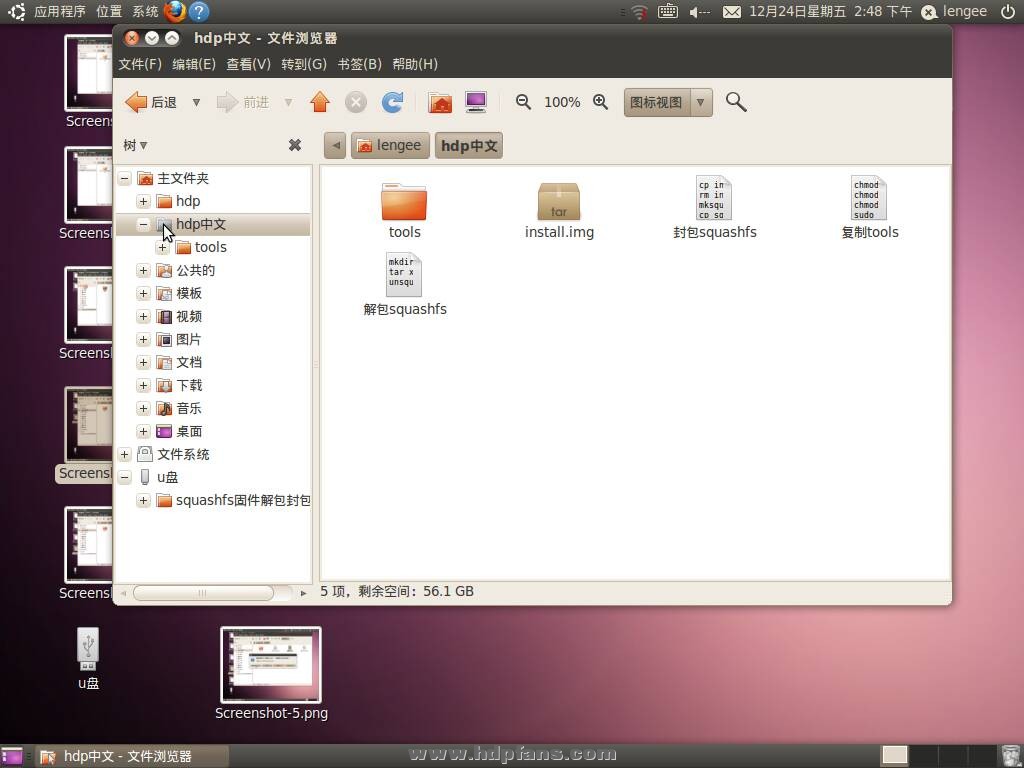Select the 解包squashfs script file
This screenshot has height=768, width=1024.
404,275
